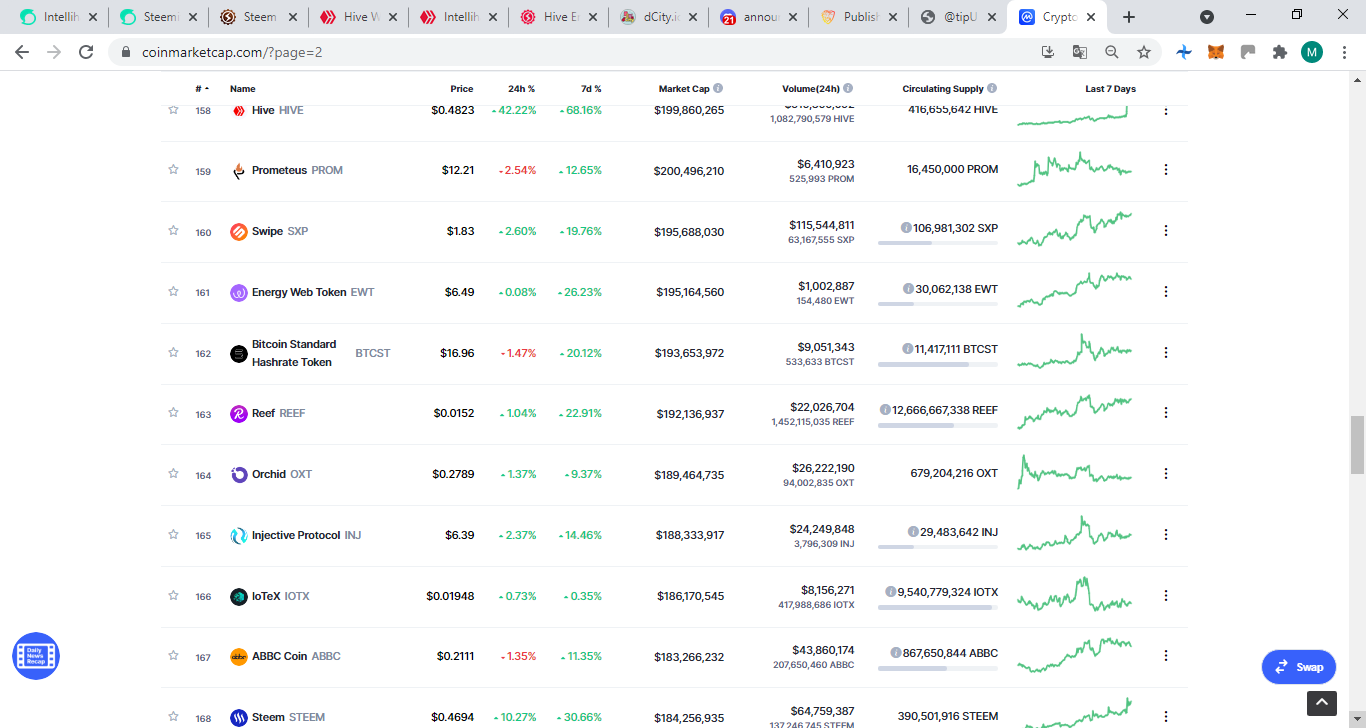Click the Orchid coin logo
1366x728 pixels.
click(x=239, y=475)
